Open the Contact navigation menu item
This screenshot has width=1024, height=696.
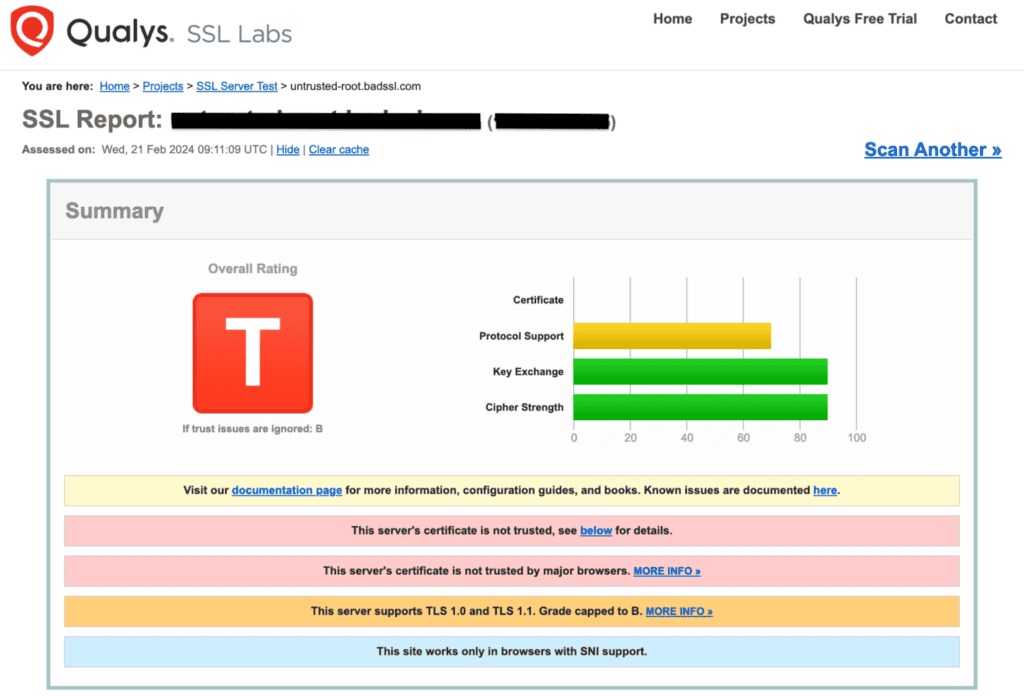tap(970, 19)
